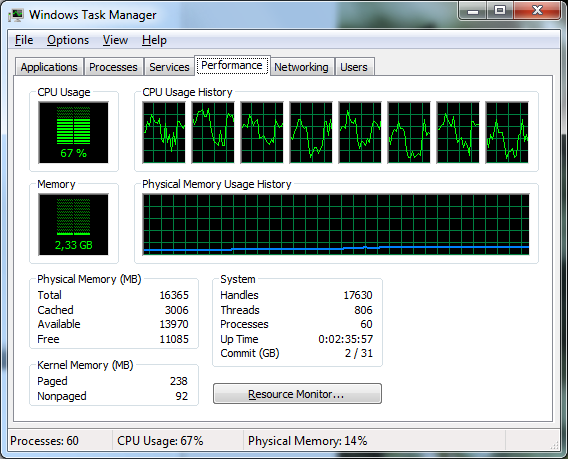Click the Handles value 17630

[x=358, y=295]
